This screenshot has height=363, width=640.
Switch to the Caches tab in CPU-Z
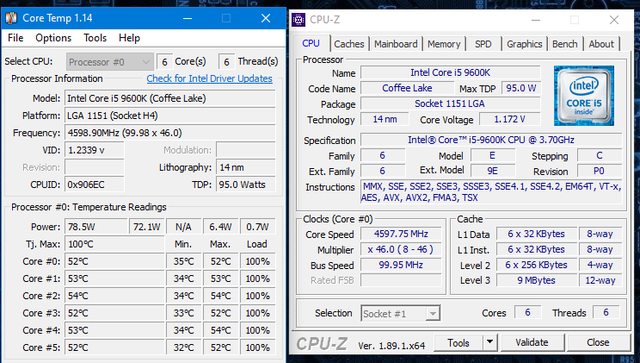[349, 44]
